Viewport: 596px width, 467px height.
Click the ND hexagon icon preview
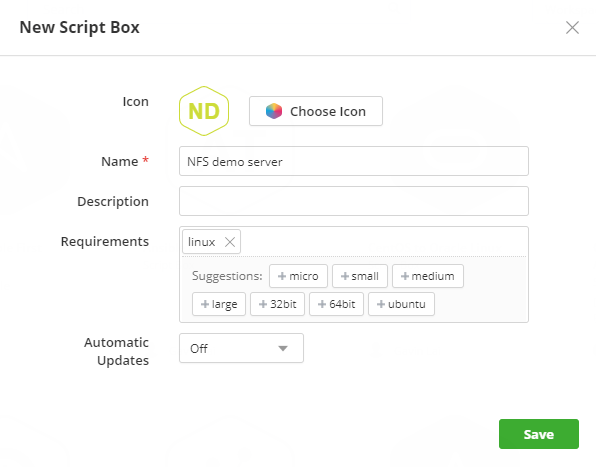tap(204, 111)
